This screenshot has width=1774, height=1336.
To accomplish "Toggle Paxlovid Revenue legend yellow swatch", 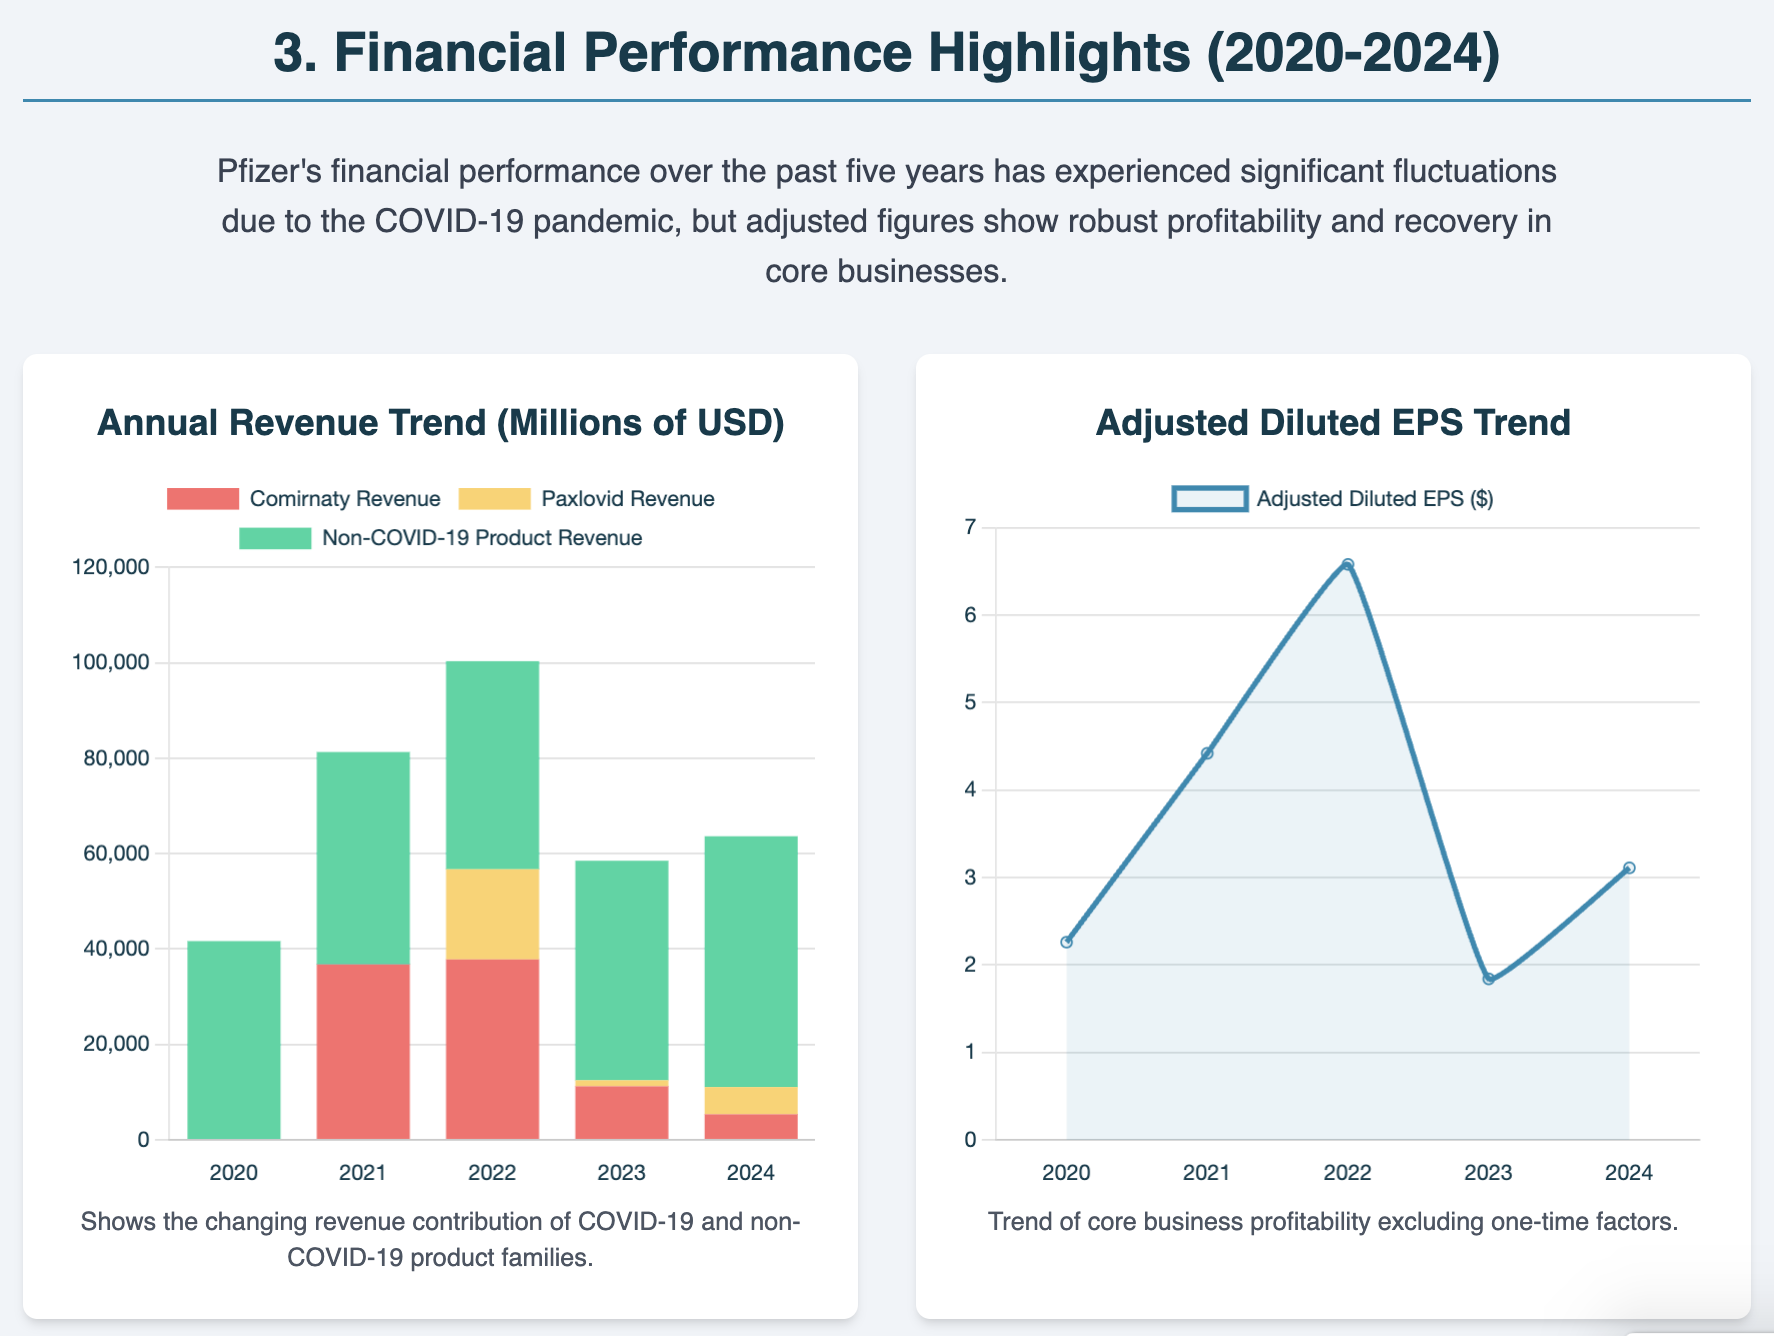I will click(x=494, y=499).
